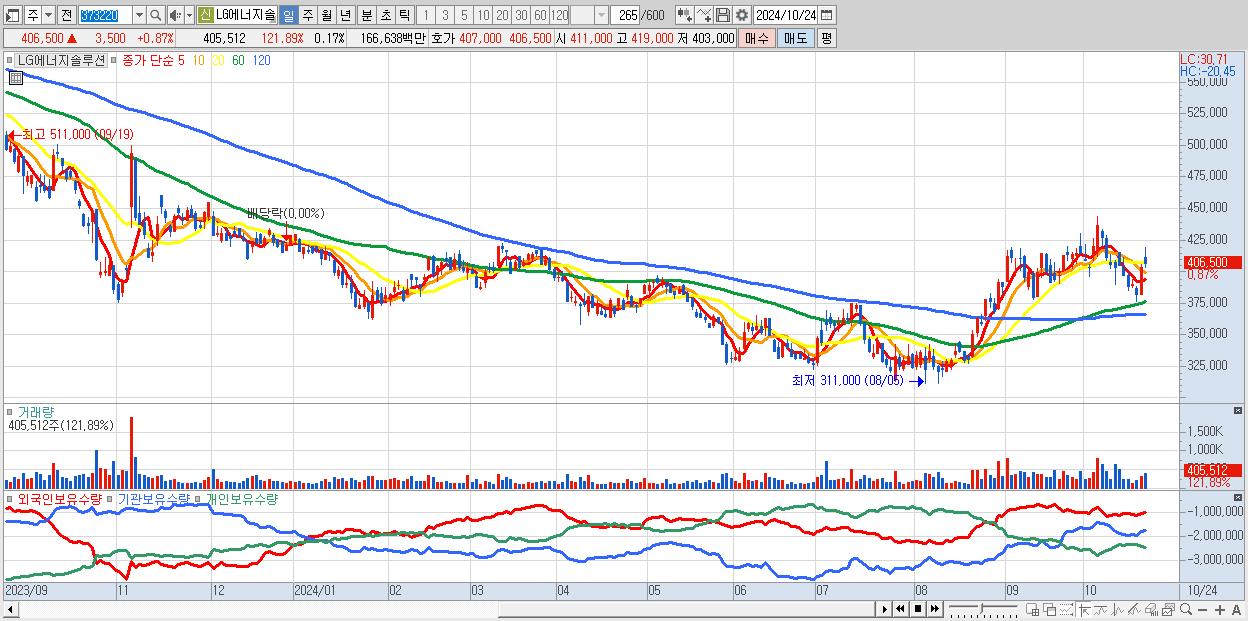Image resolution: width=1248 pixels, height=621 pixels.
Task: Click the trend line drawing icon
Action: (1101, 609)
